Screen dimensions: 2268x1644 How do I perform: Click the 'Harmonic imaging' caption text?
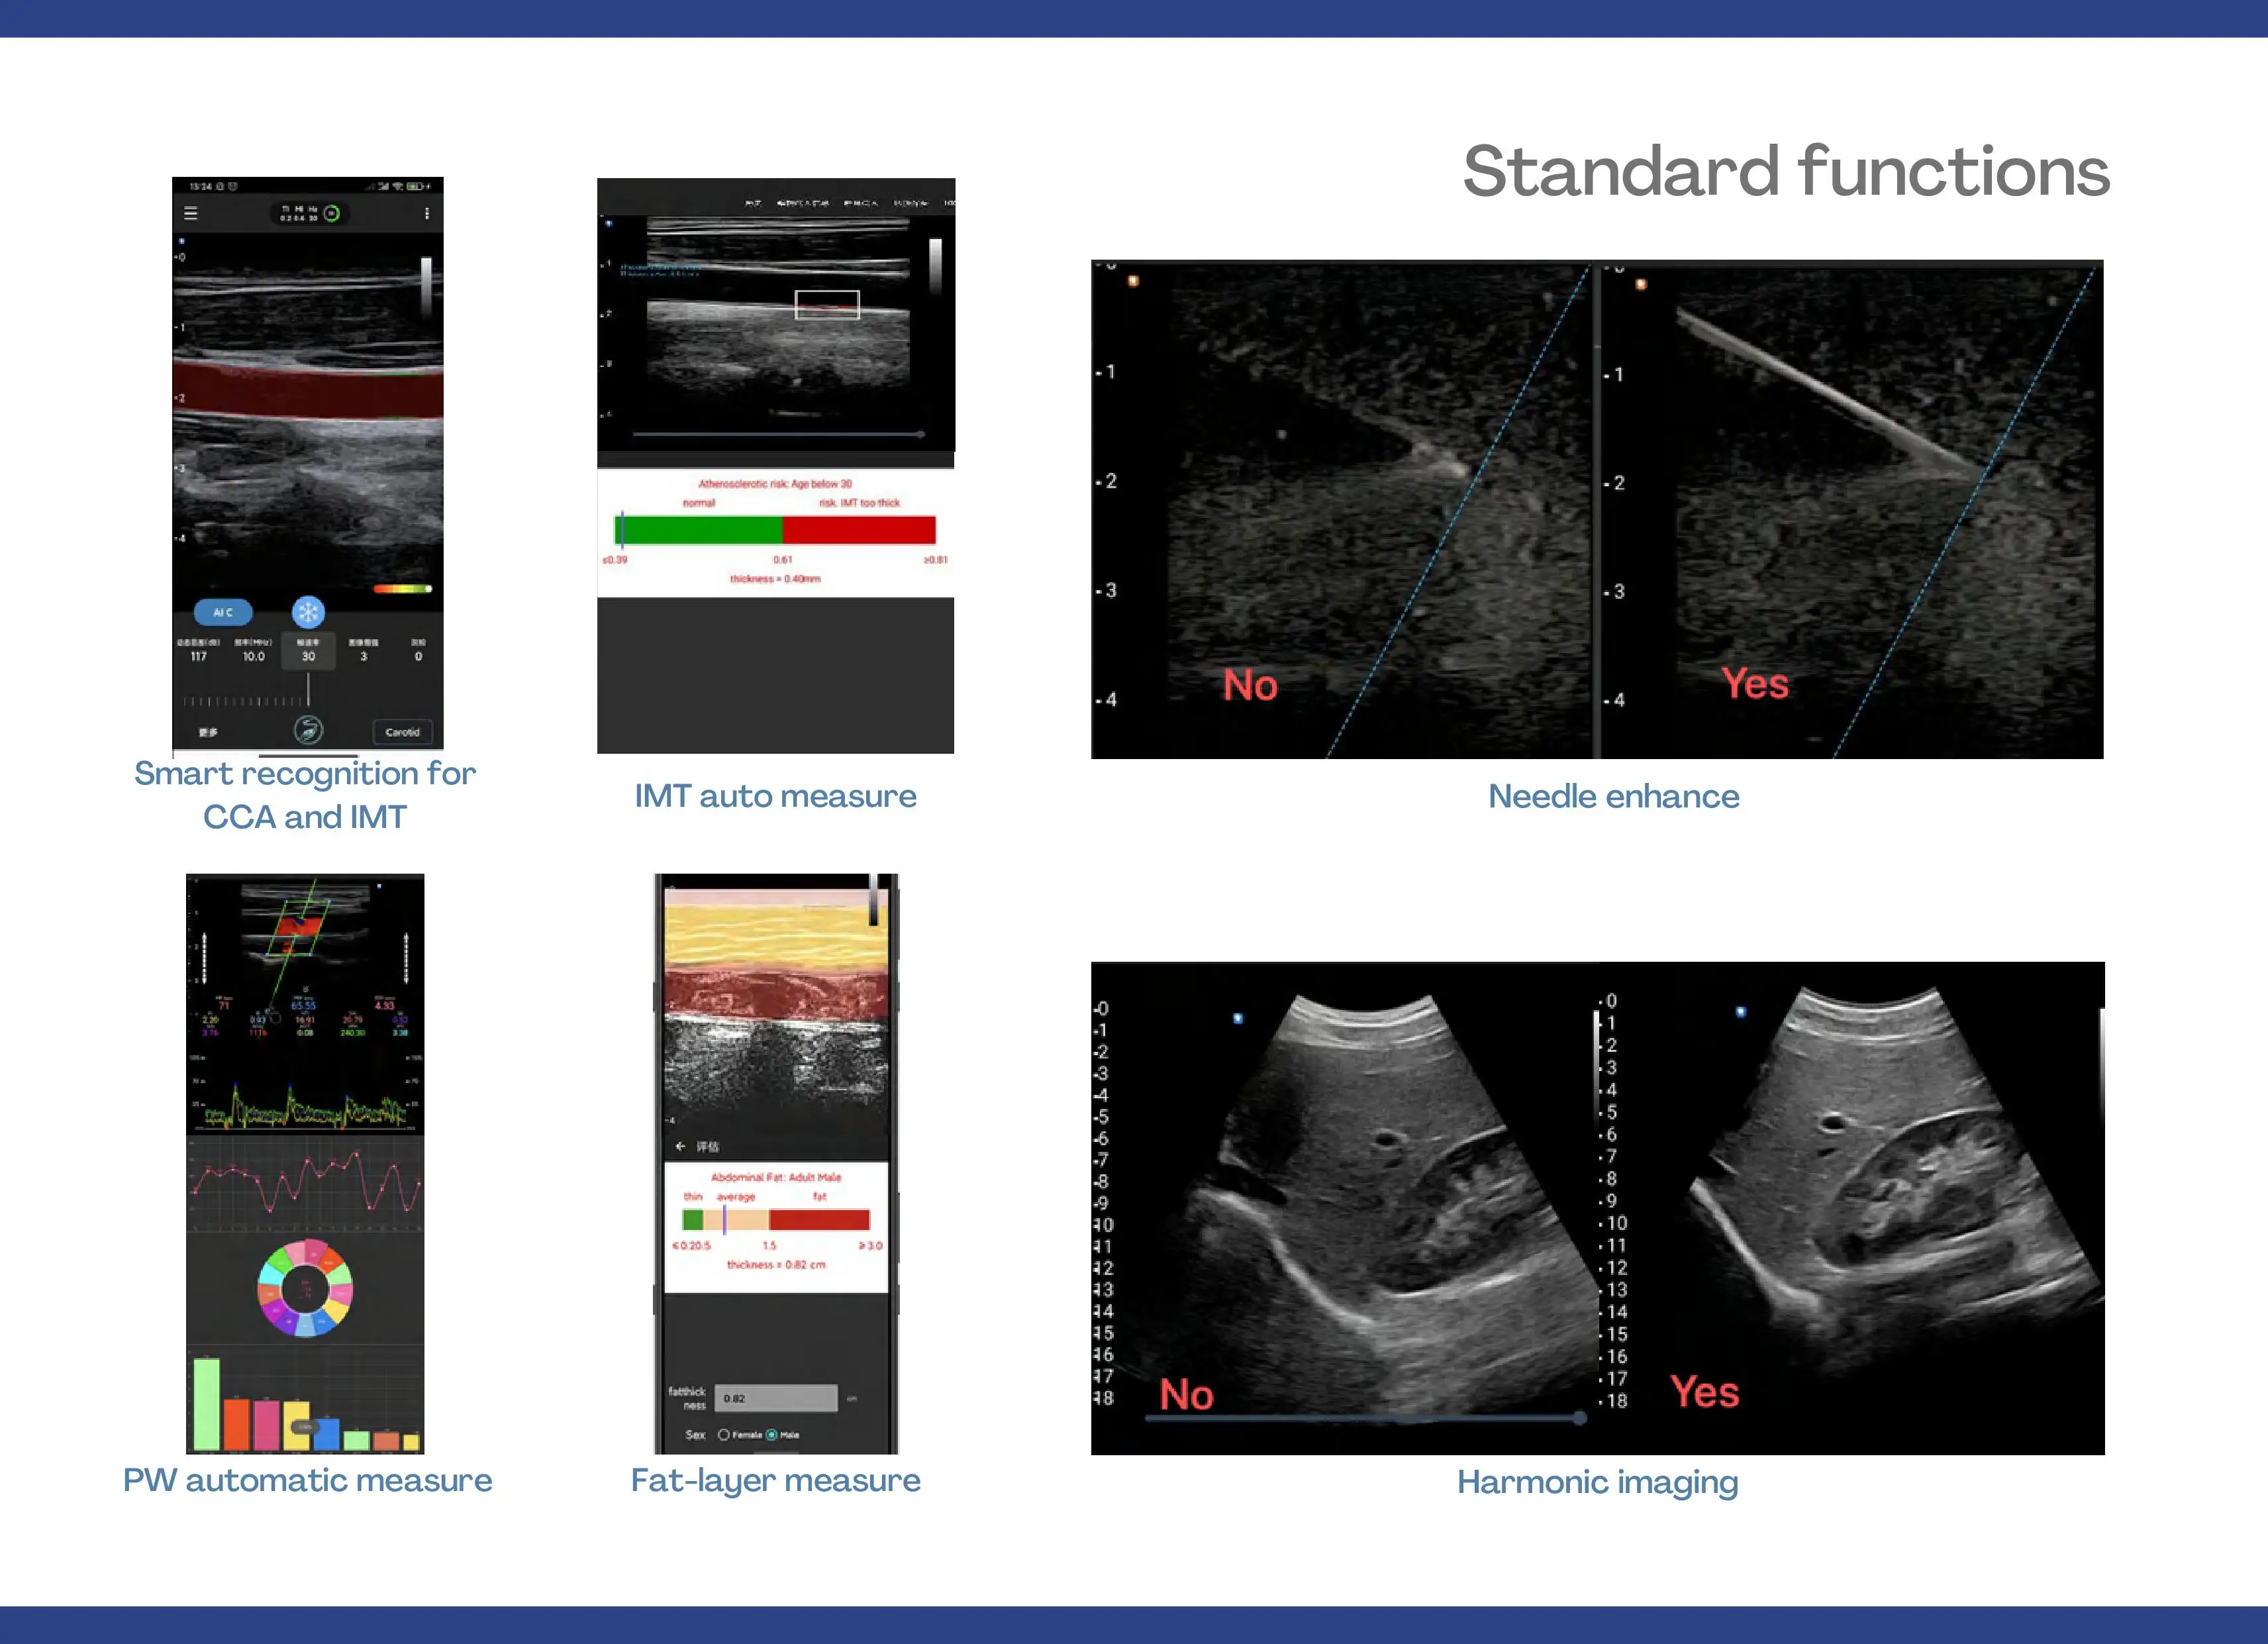[1597, 1481]
